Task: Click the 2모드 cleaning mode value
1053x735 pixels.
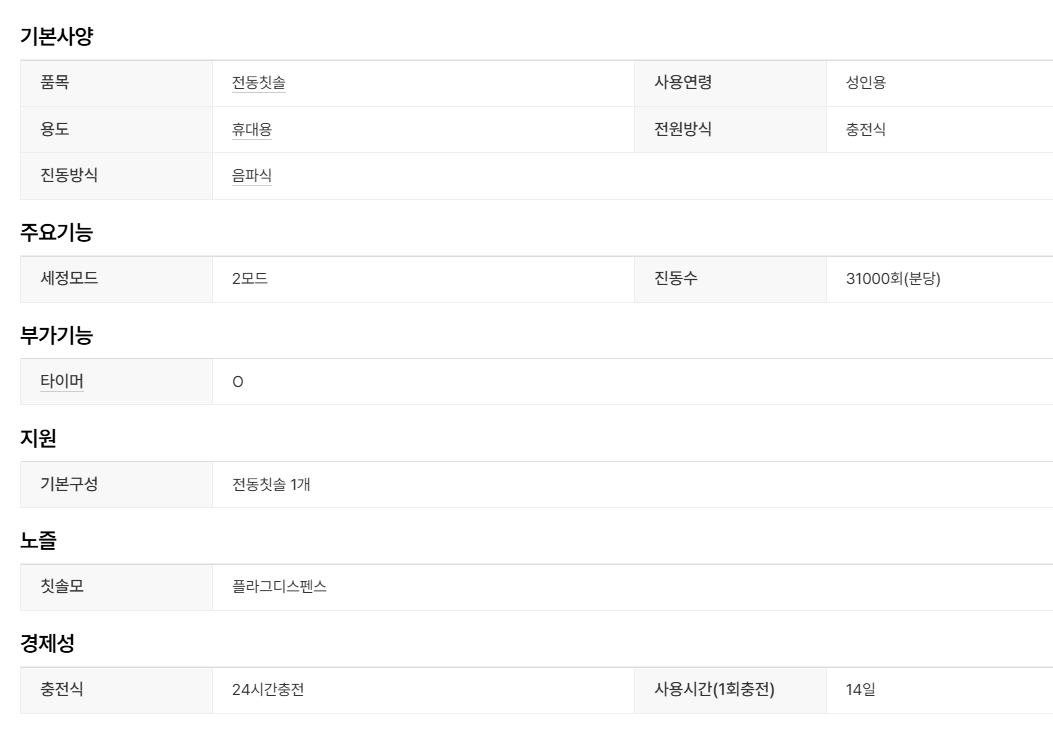Action: coord(250,278)
